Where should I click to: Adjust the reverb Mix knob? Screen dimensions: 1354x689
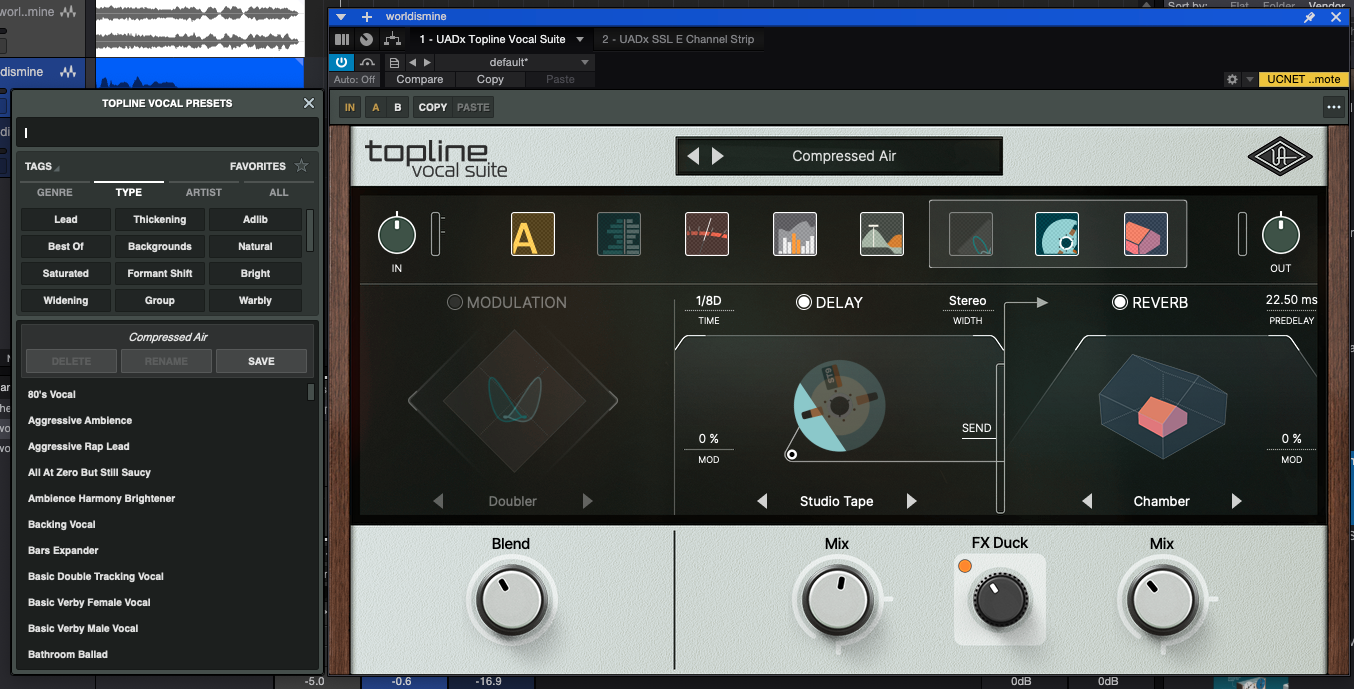click(x=1162, y=601)
